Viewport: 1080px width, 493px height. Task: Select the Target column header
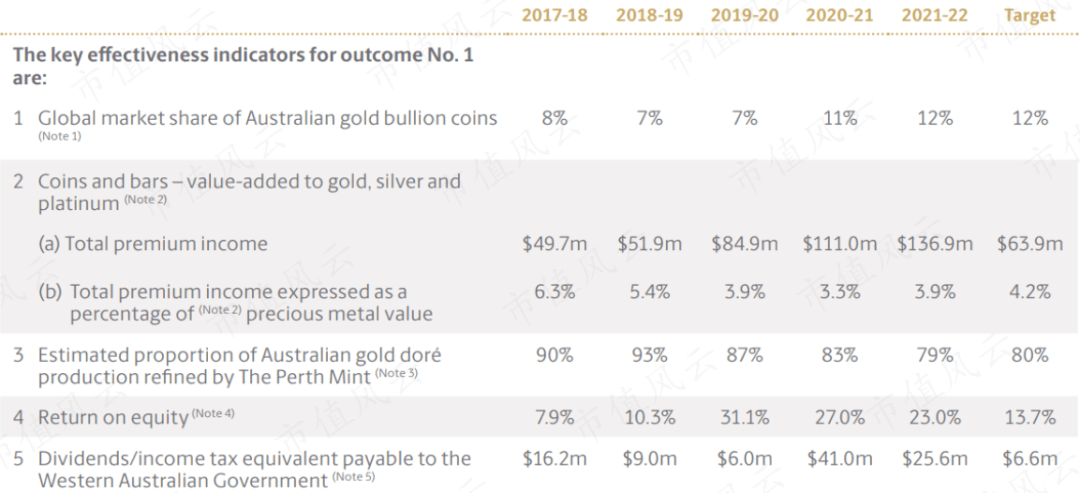1029,15
